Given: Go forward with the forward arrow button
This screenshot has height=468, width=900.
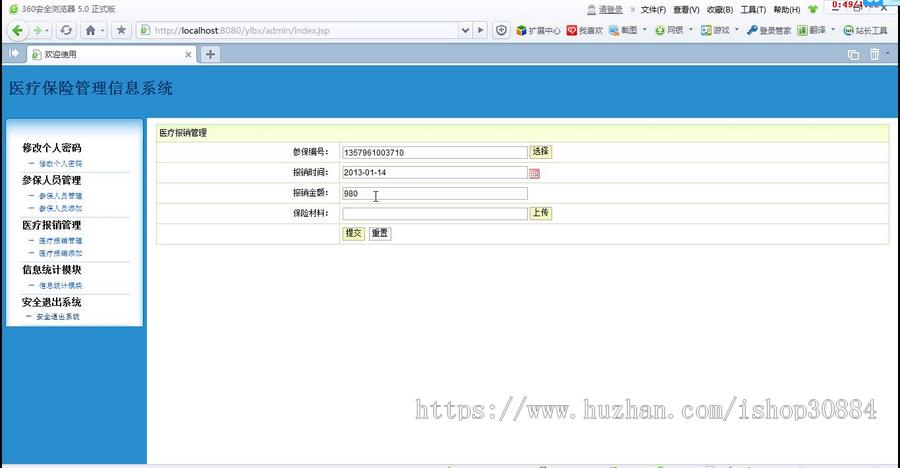Looking at the screenshot, I should [37, 30].
